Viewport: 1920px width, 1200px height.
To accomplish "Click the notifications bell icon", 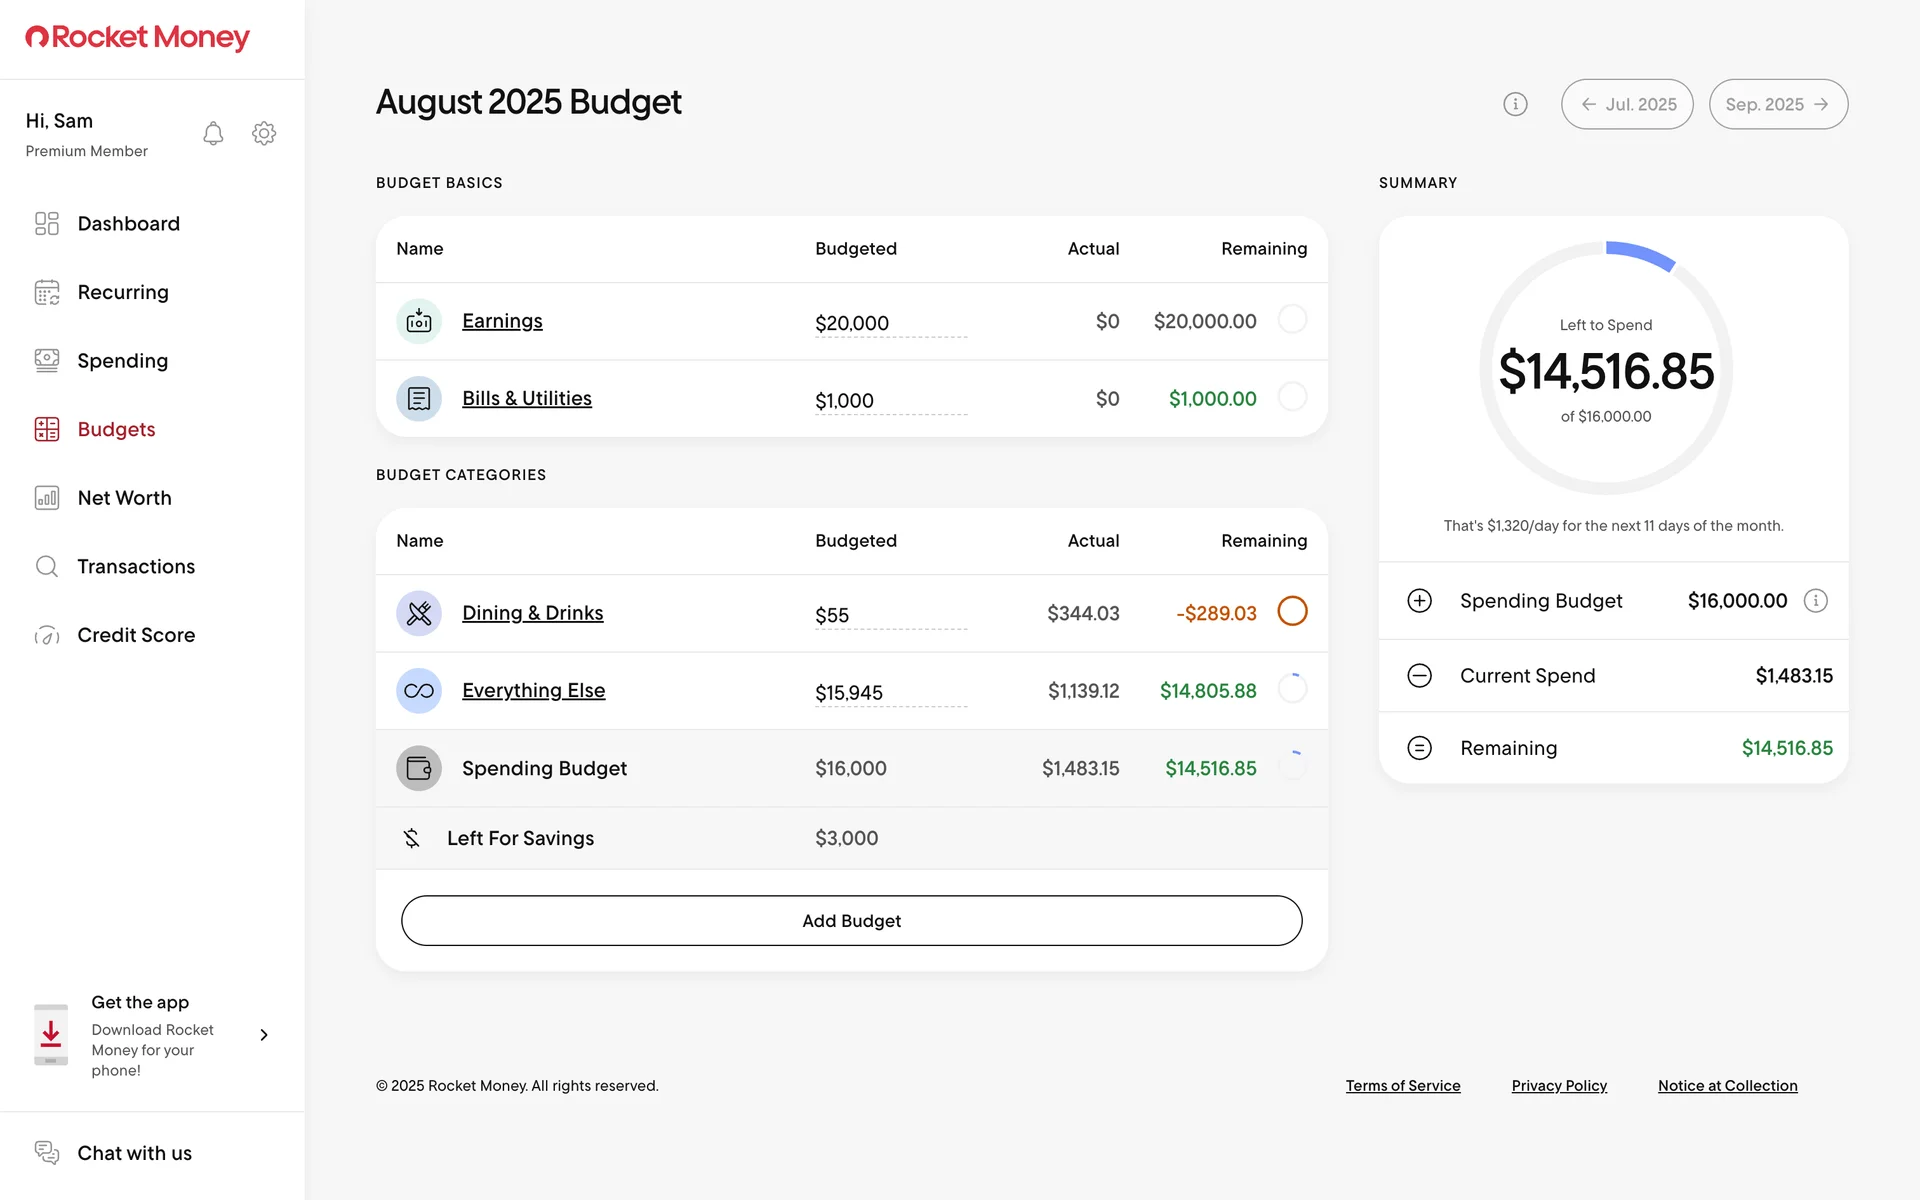I will 213,134.
